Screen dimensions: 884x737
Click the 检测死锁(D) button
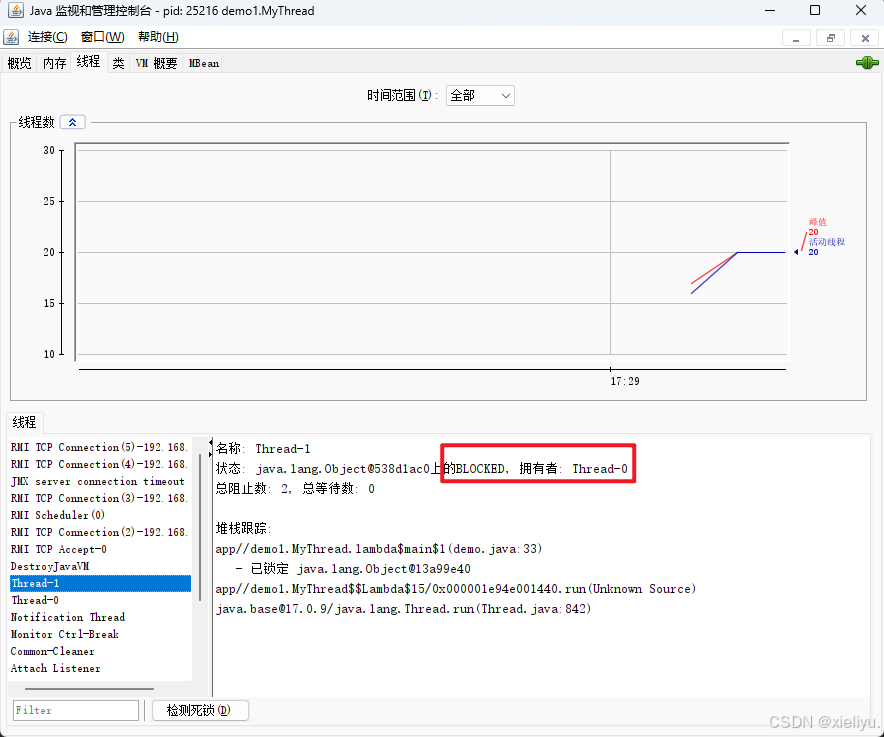(x=200, y=710)
